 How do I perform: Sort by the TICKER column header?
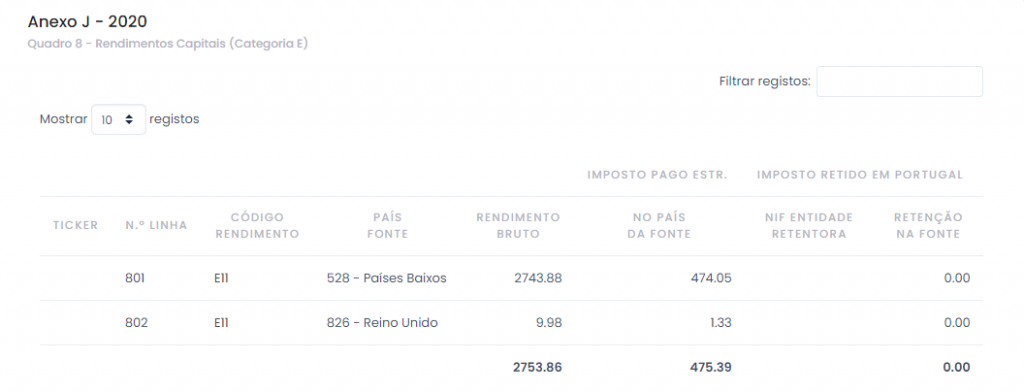pos(76,225)
